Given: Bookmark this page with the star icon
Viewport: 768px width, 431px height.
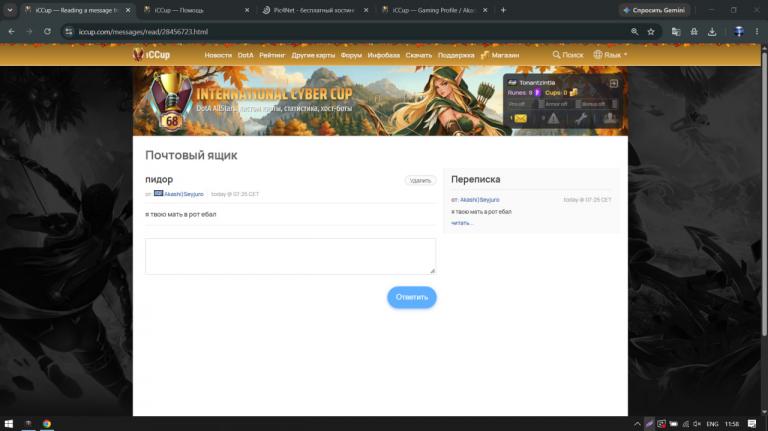Looking at the screenshot, I should (x=651, y=31).
